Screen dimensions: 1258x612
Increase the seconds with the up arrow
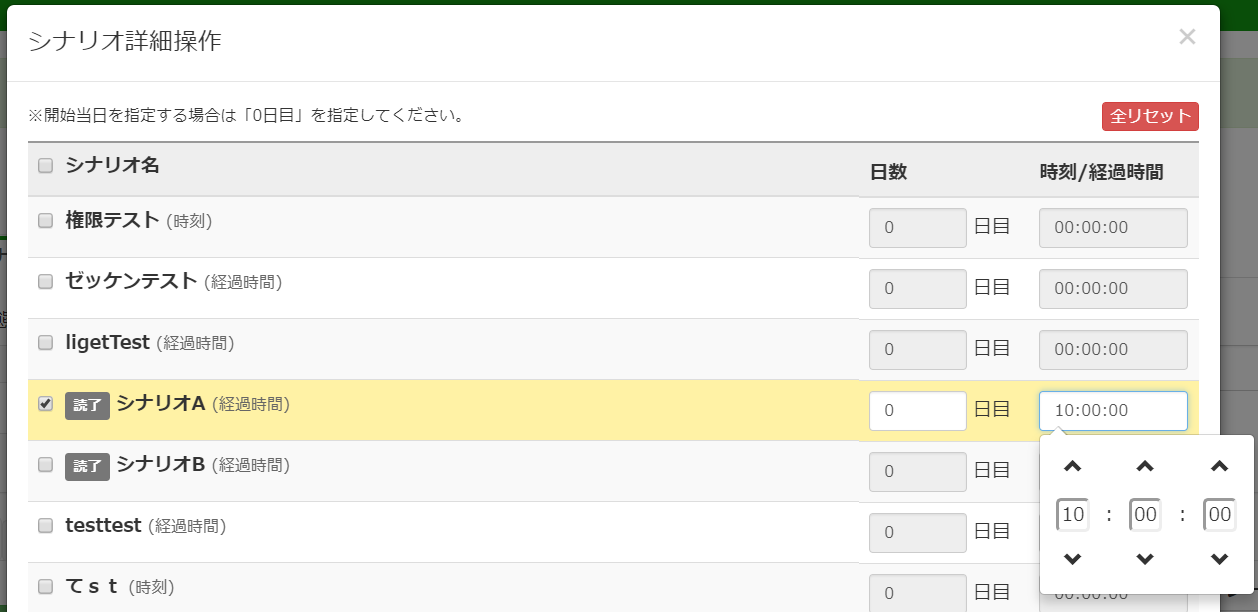[x=1219, y=466]
